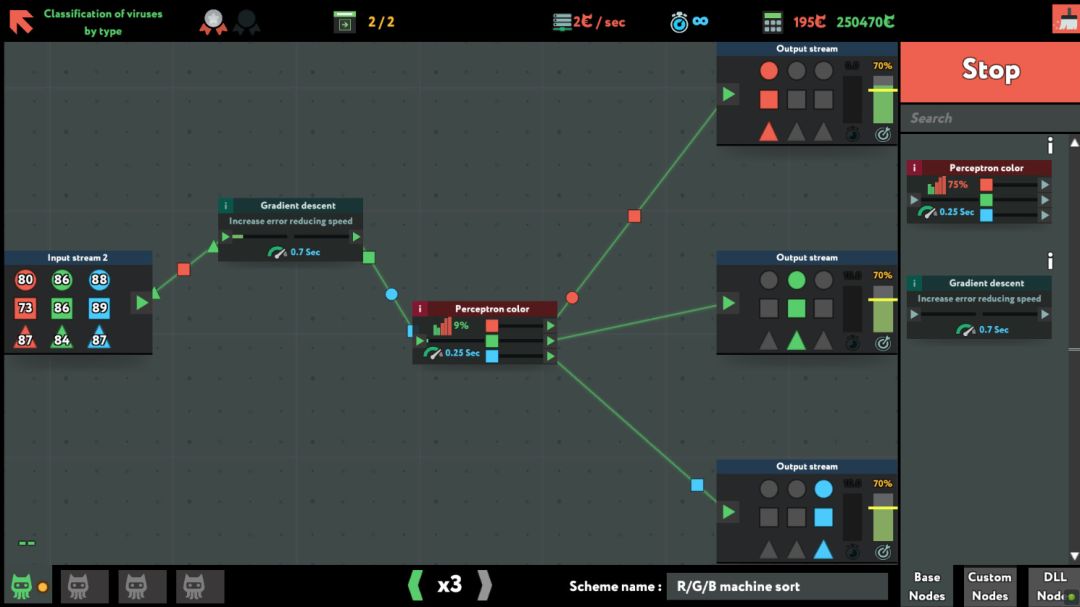This screenshot has width=1080, height=607.
Task: Decrease simulation speed with left chevron
Action: pos(415,586)
